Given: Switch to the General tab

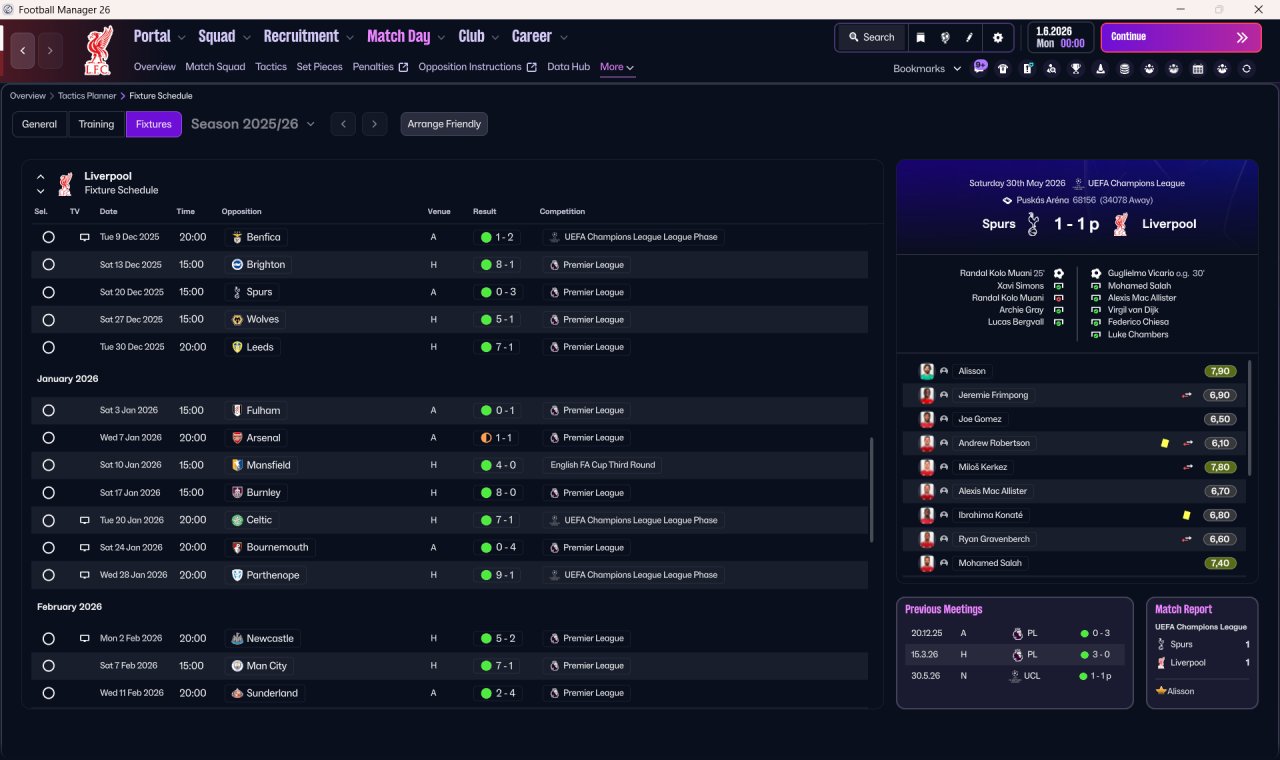Looking at the screenshot, I should click(40, 124).
